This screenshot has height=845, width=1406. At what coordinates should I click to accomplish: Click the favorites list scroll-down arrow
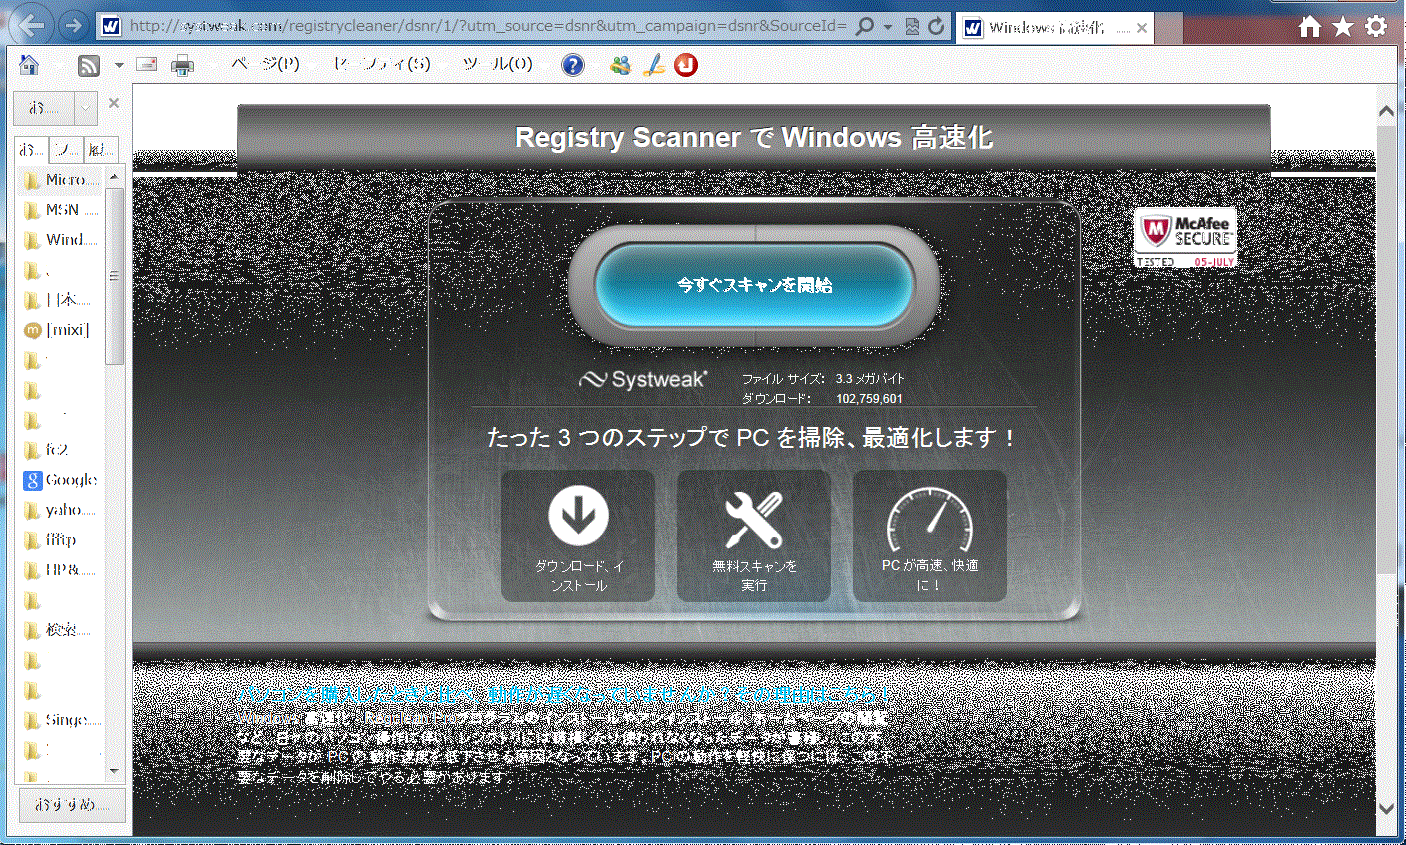point(114,771)
